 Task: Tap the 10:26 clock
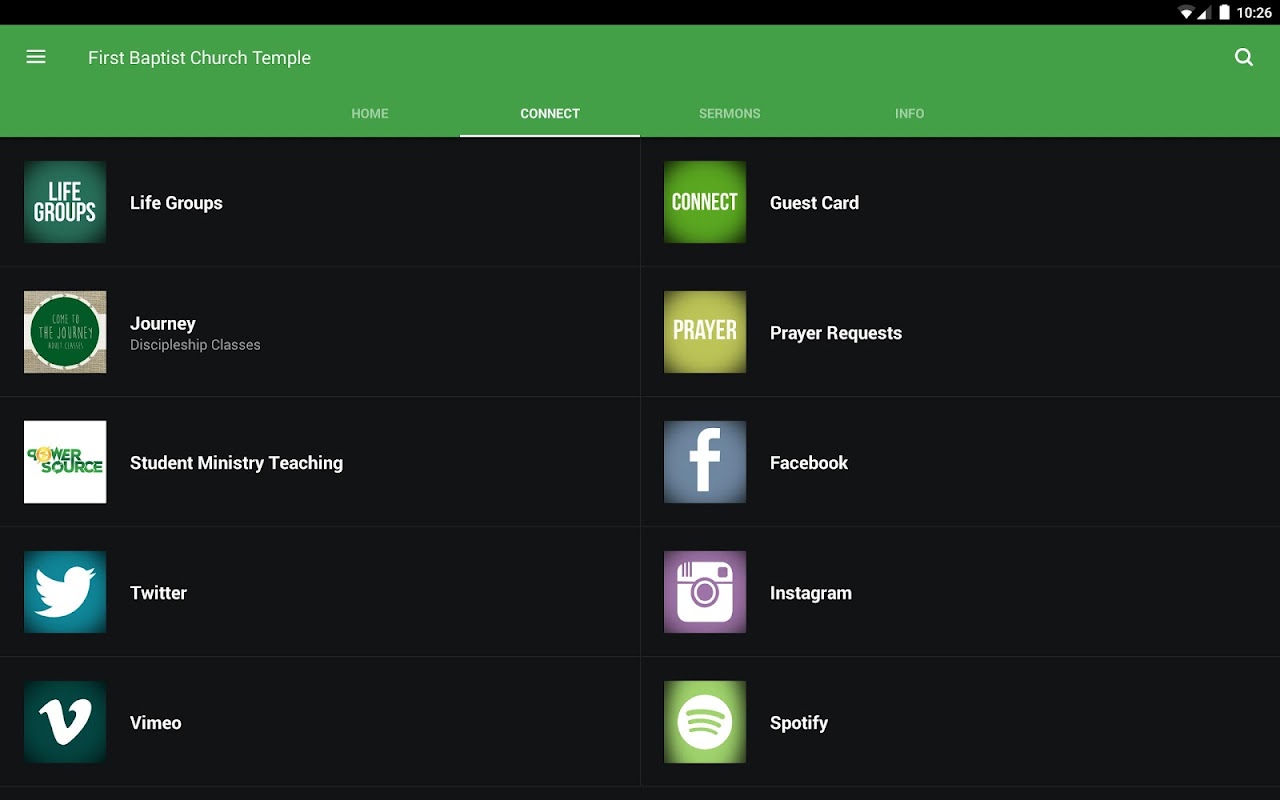tap(1254, 13)
